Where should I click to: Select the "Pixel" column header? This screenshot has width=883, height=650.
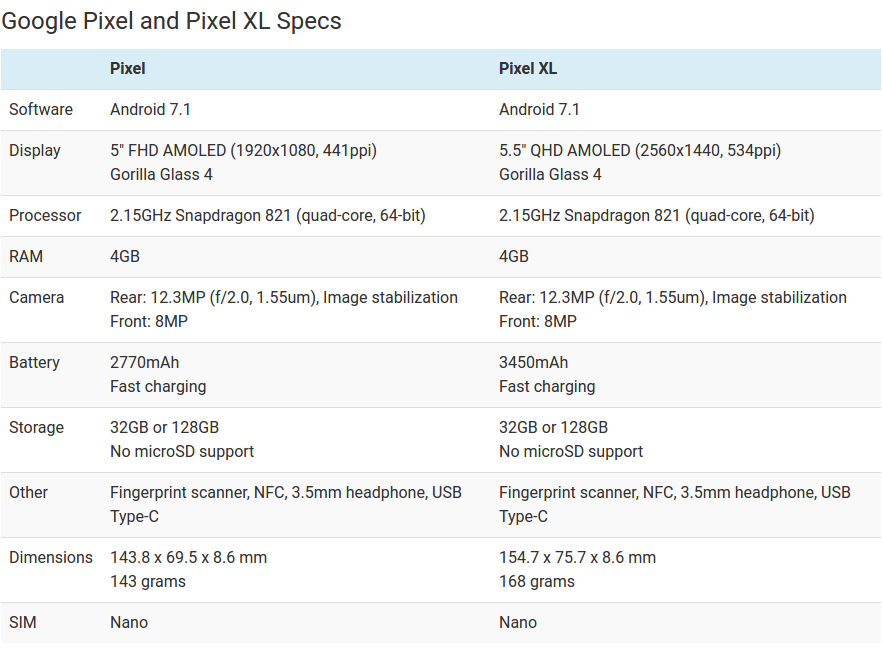coord(127,69)
